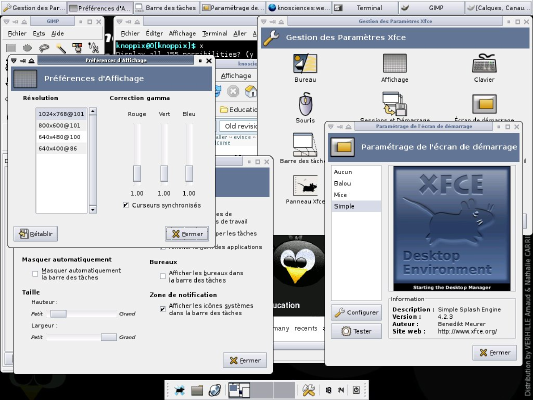The width and height of the screenshot is (533, 400).
Task: Click the Bleu gamma slider handle
Action: click(189, 173)
